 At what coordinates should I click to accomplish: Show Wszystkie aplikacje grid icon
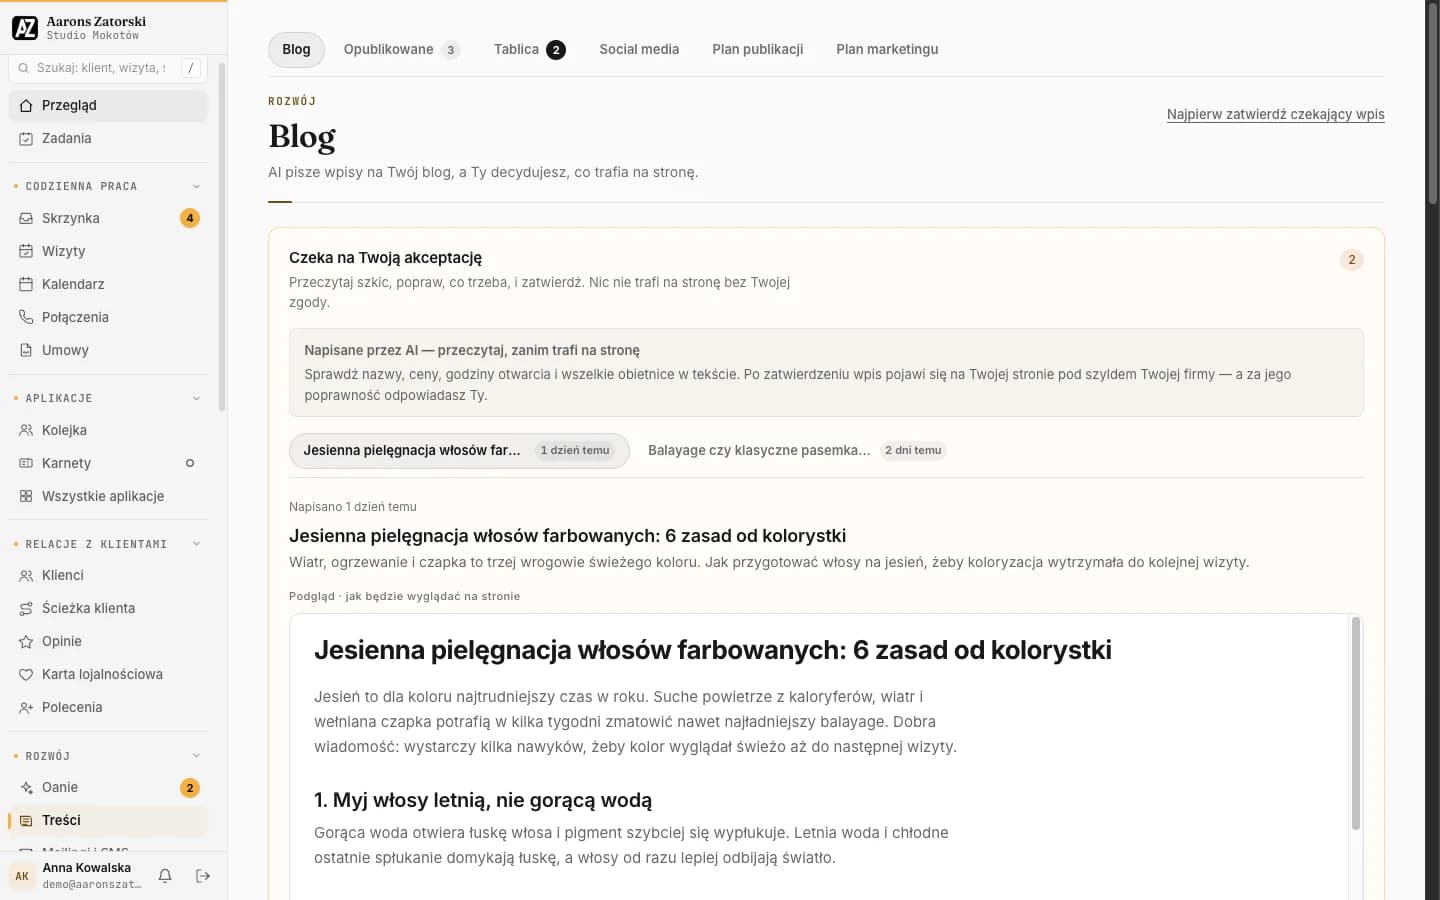coord(26,496)
